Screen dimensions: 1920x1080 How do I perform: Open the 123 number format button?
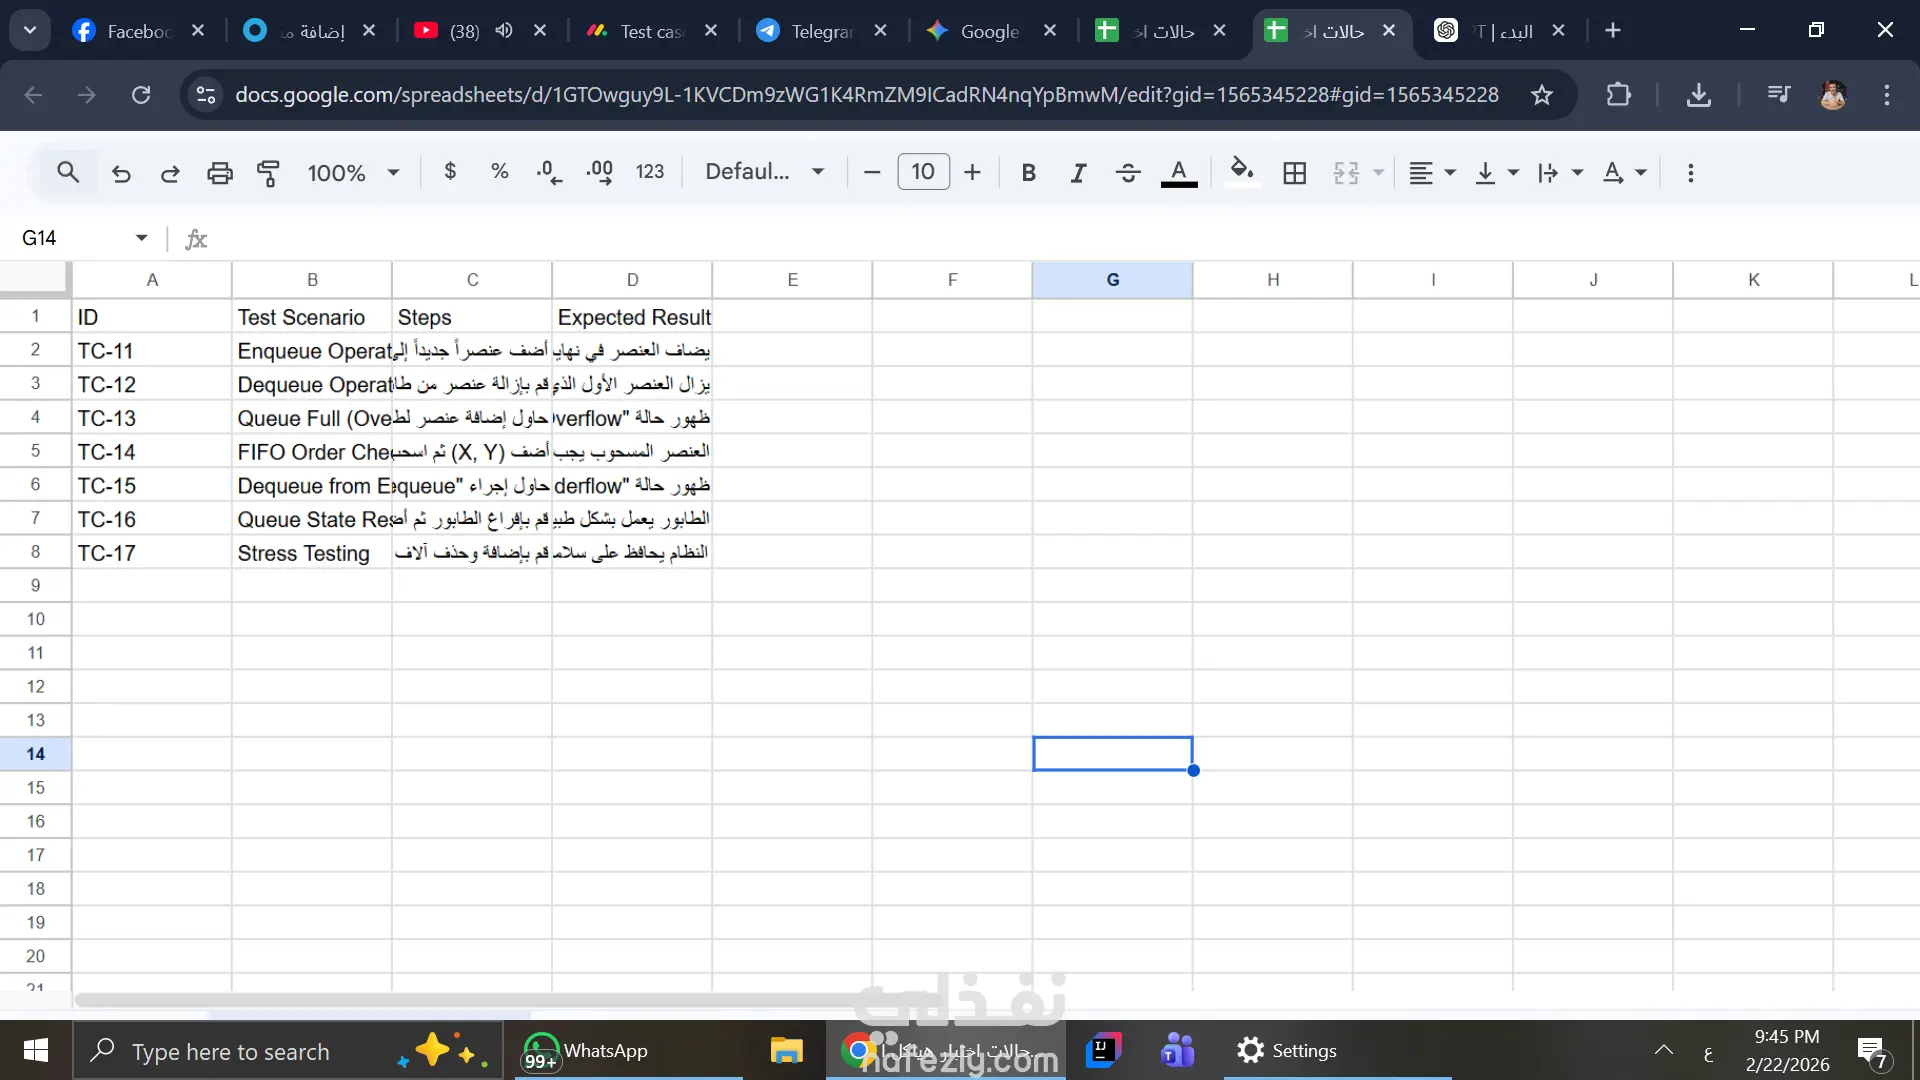tap(650, 172)
